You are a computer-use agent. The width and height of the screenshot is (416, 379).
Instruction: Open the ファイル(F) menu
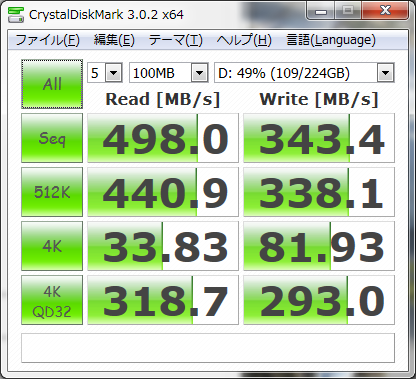[47, 40]
